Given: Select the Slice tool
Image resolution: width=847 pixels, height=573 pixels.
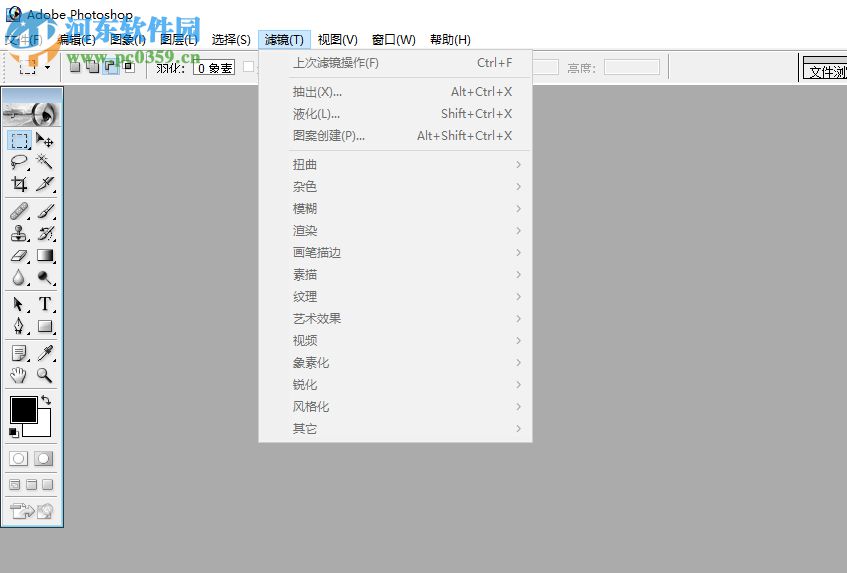Looking at the screenshot, I should tap(45, 184).
